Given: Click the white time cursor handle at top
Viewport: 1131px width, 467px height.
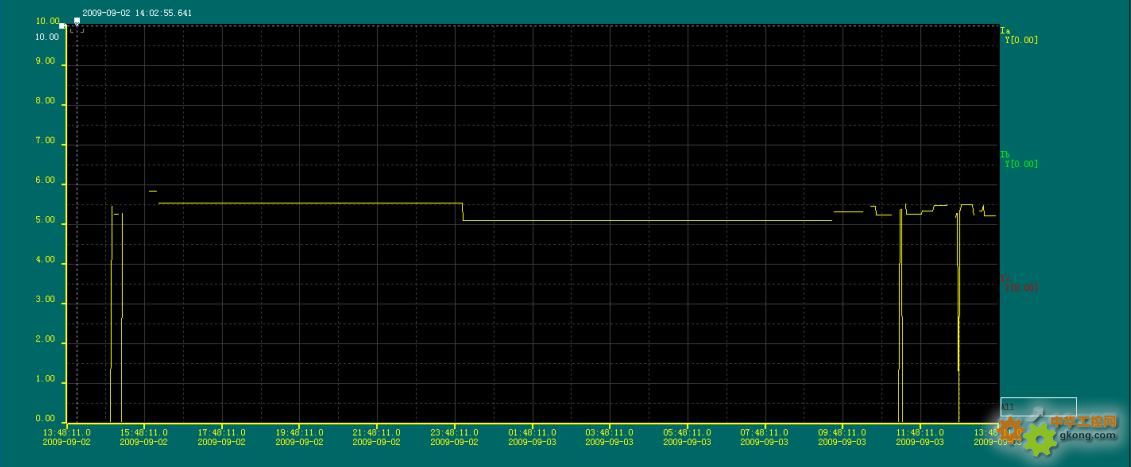Looking at the screenshot, I should (77, 20).
